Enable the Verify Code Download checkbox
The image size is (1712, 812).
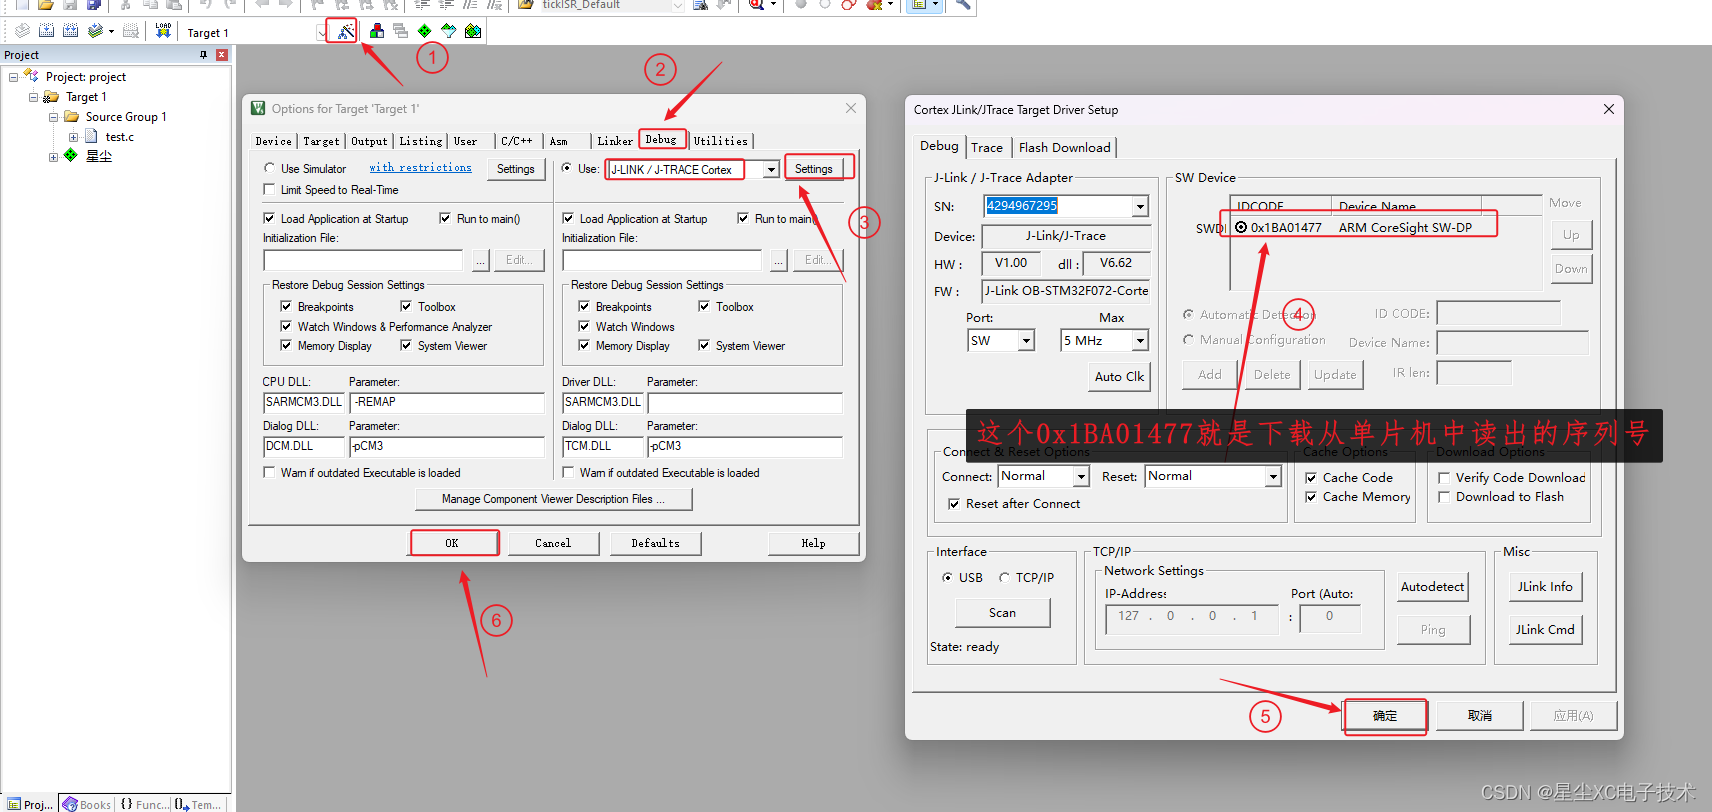pyautogui.click(x=1444, y=478)
